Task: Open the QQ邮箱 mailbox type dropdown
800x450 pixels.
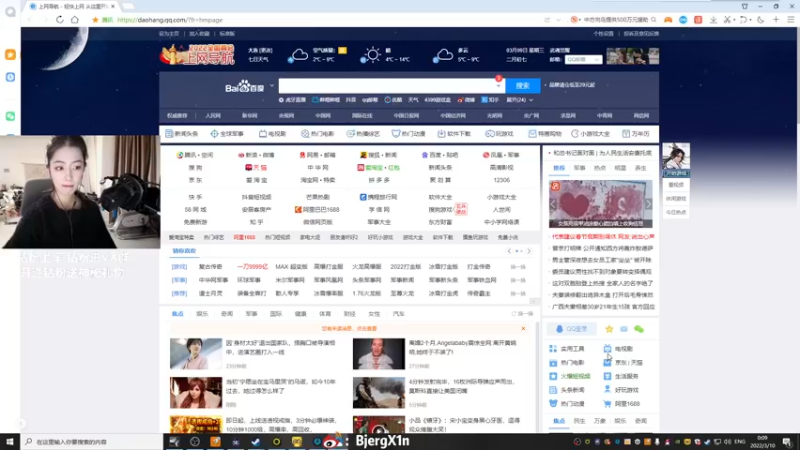Action: [583, 60]
